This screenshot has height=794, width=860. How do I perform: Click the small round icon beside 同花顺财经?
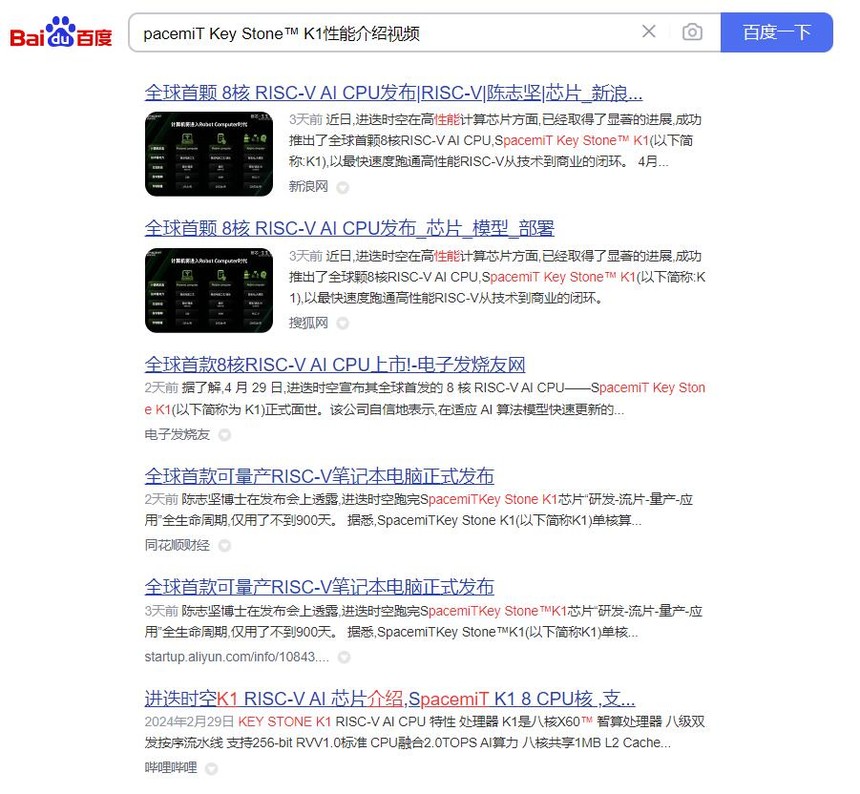pos(224,546)
